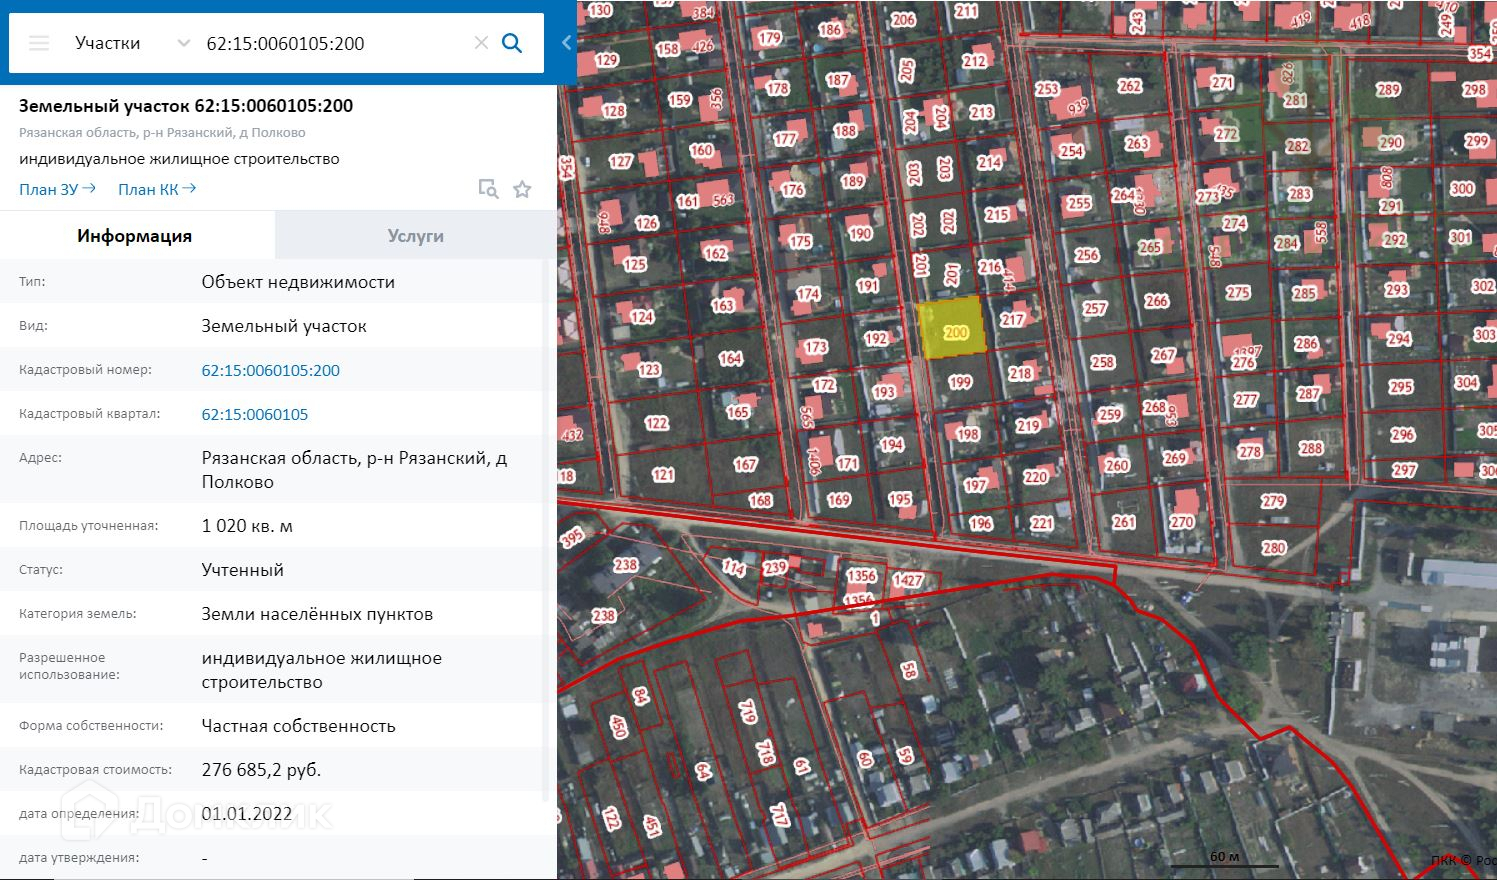Select parcel 288 on the map
The height and width of the screenshot is (880, 1497).
[x=1311, y=448]
